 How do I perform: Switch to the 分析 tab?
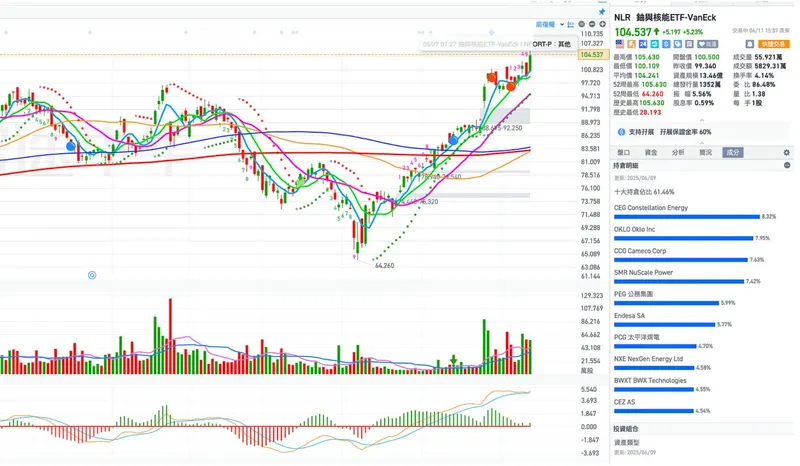pos(678,152)
